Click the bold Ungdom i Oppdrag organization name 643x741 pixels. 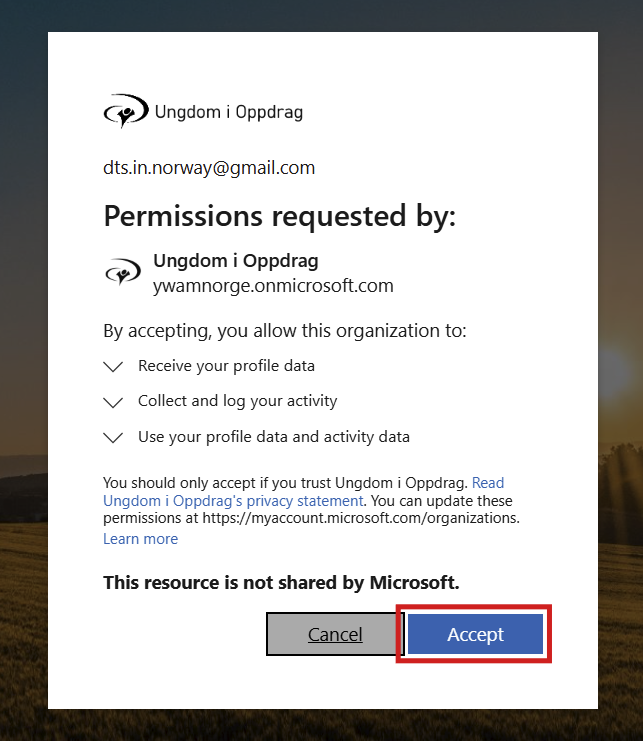pos(235,261)
